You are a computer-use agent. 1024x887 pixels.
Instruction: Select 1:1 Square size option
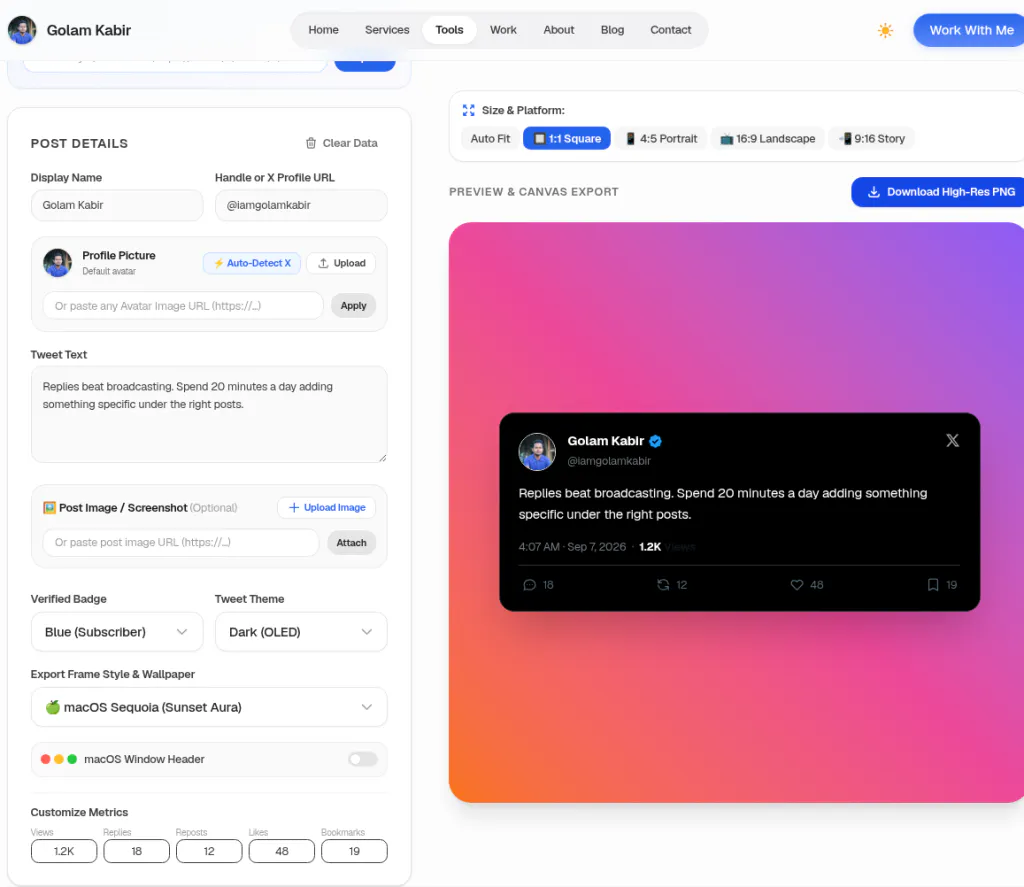pos(567,138)
